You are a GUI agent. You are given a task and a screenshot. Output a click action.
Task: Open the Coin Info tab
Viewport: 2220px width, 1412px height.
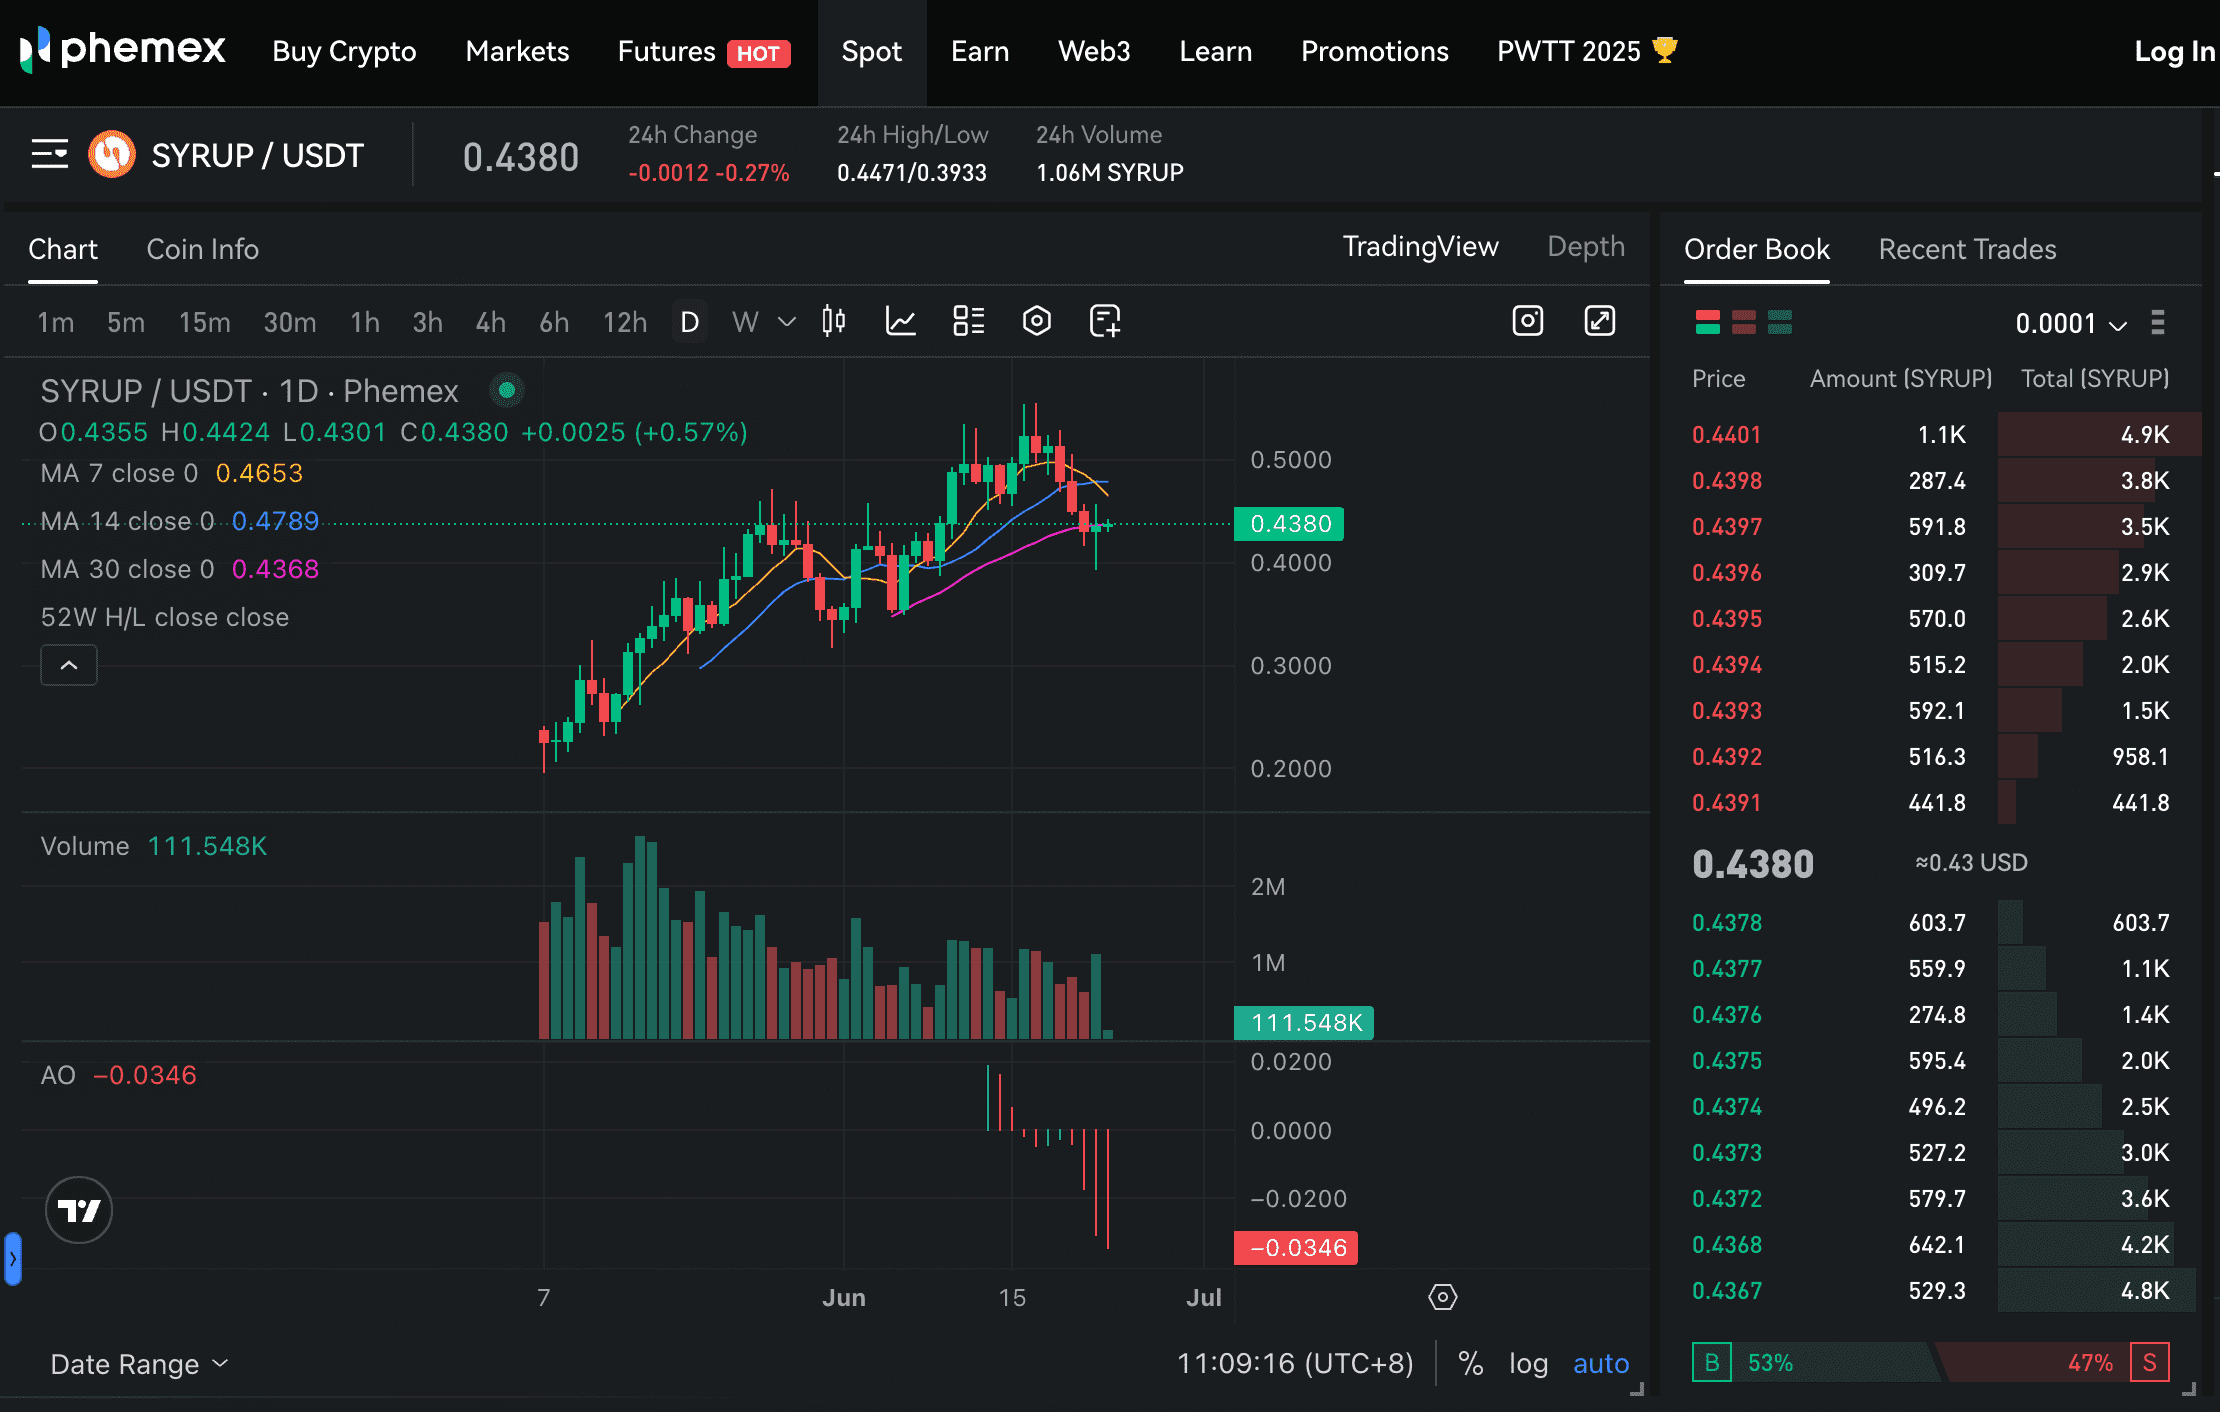202,249
